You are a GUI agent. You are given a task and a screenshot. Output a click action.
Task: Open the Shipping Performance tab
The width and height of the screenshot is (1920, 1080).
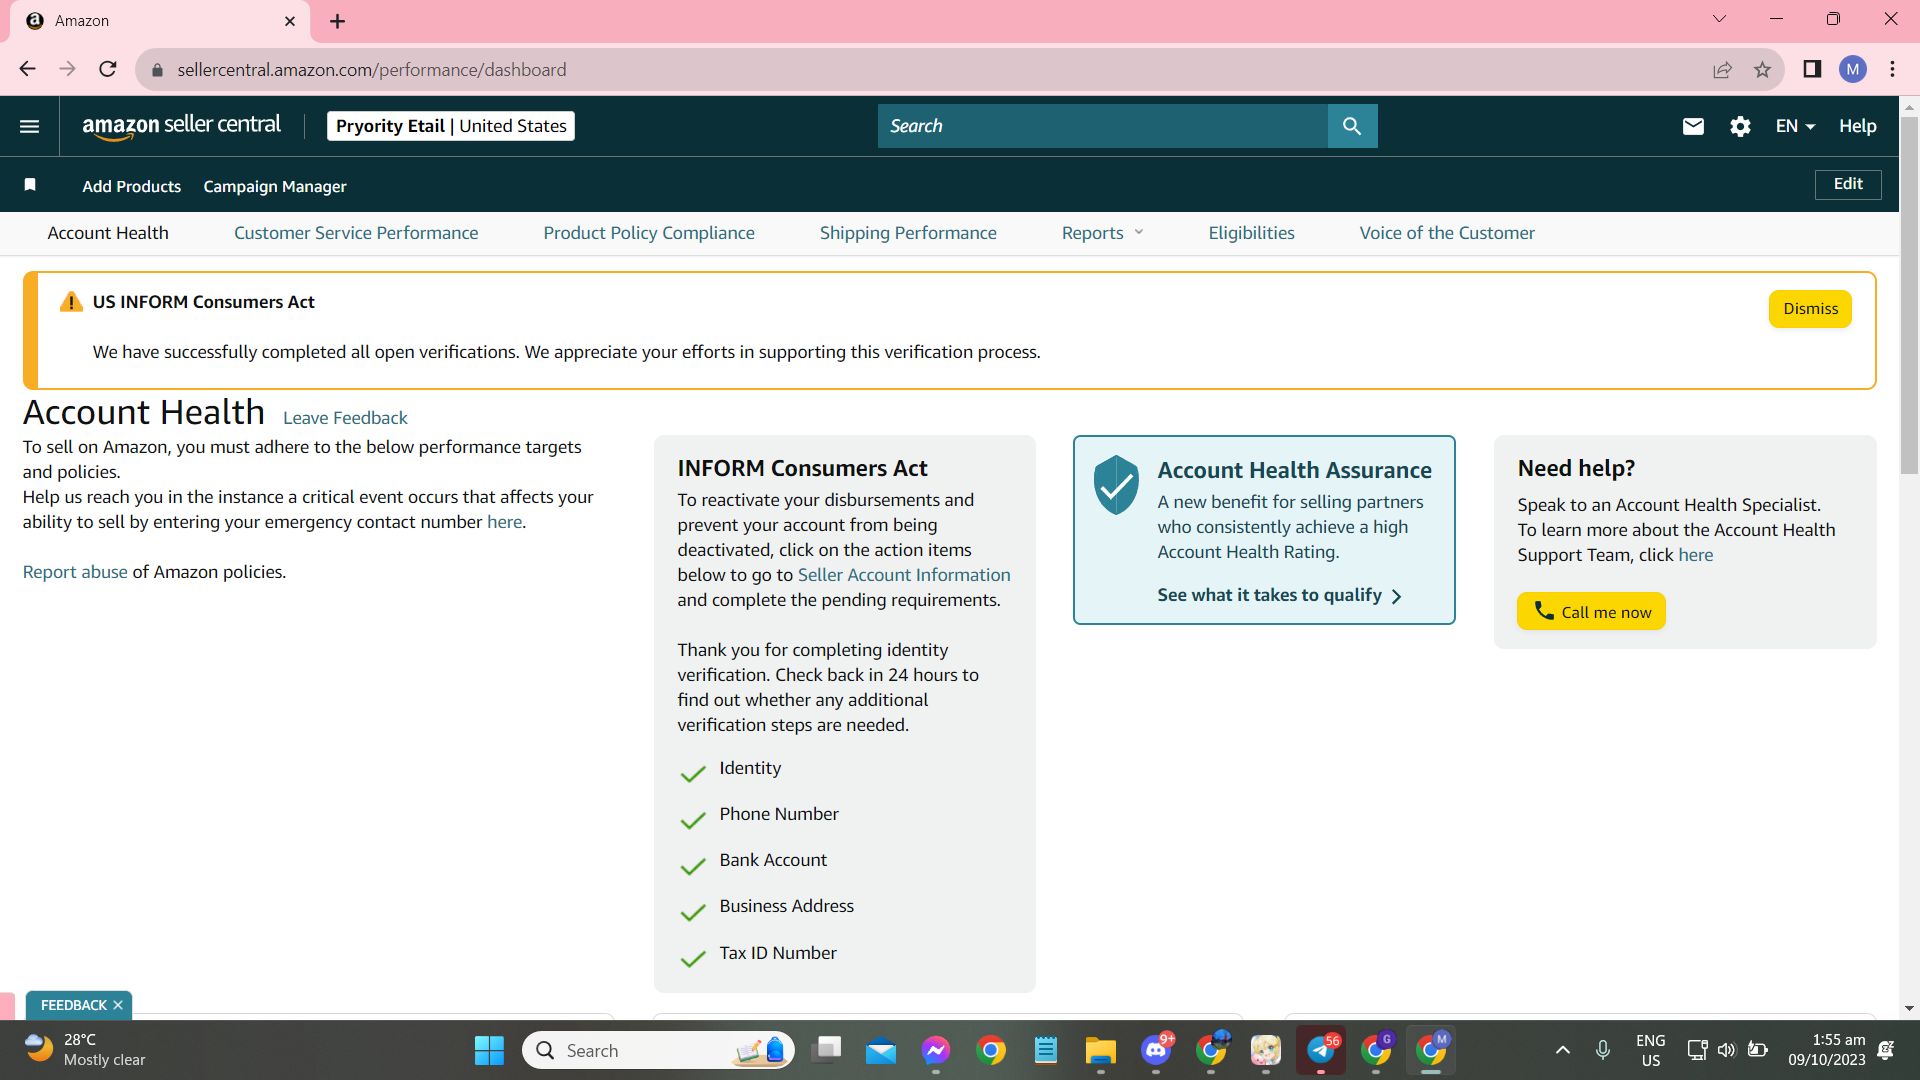click(x=908, y=233)
